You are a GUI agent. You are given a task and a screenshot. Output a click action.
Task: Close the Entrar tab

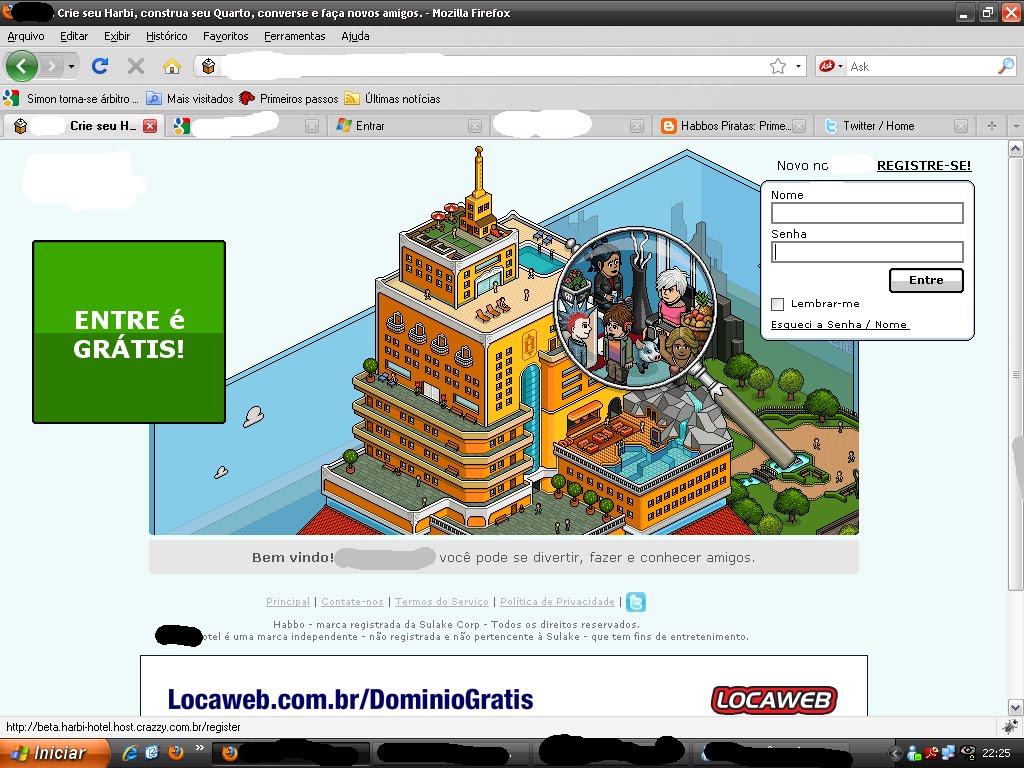coord(475,126)
